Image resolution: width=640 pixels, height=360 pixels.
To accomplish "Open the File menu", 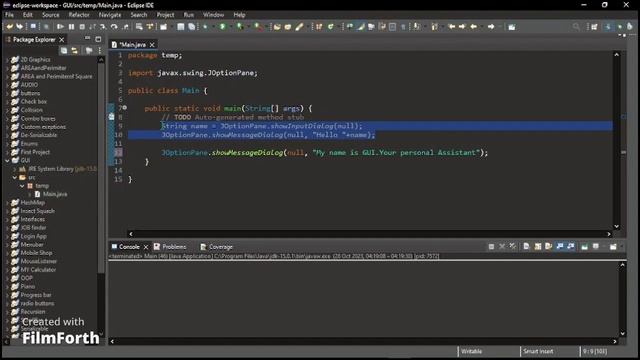I will (9, 15).
